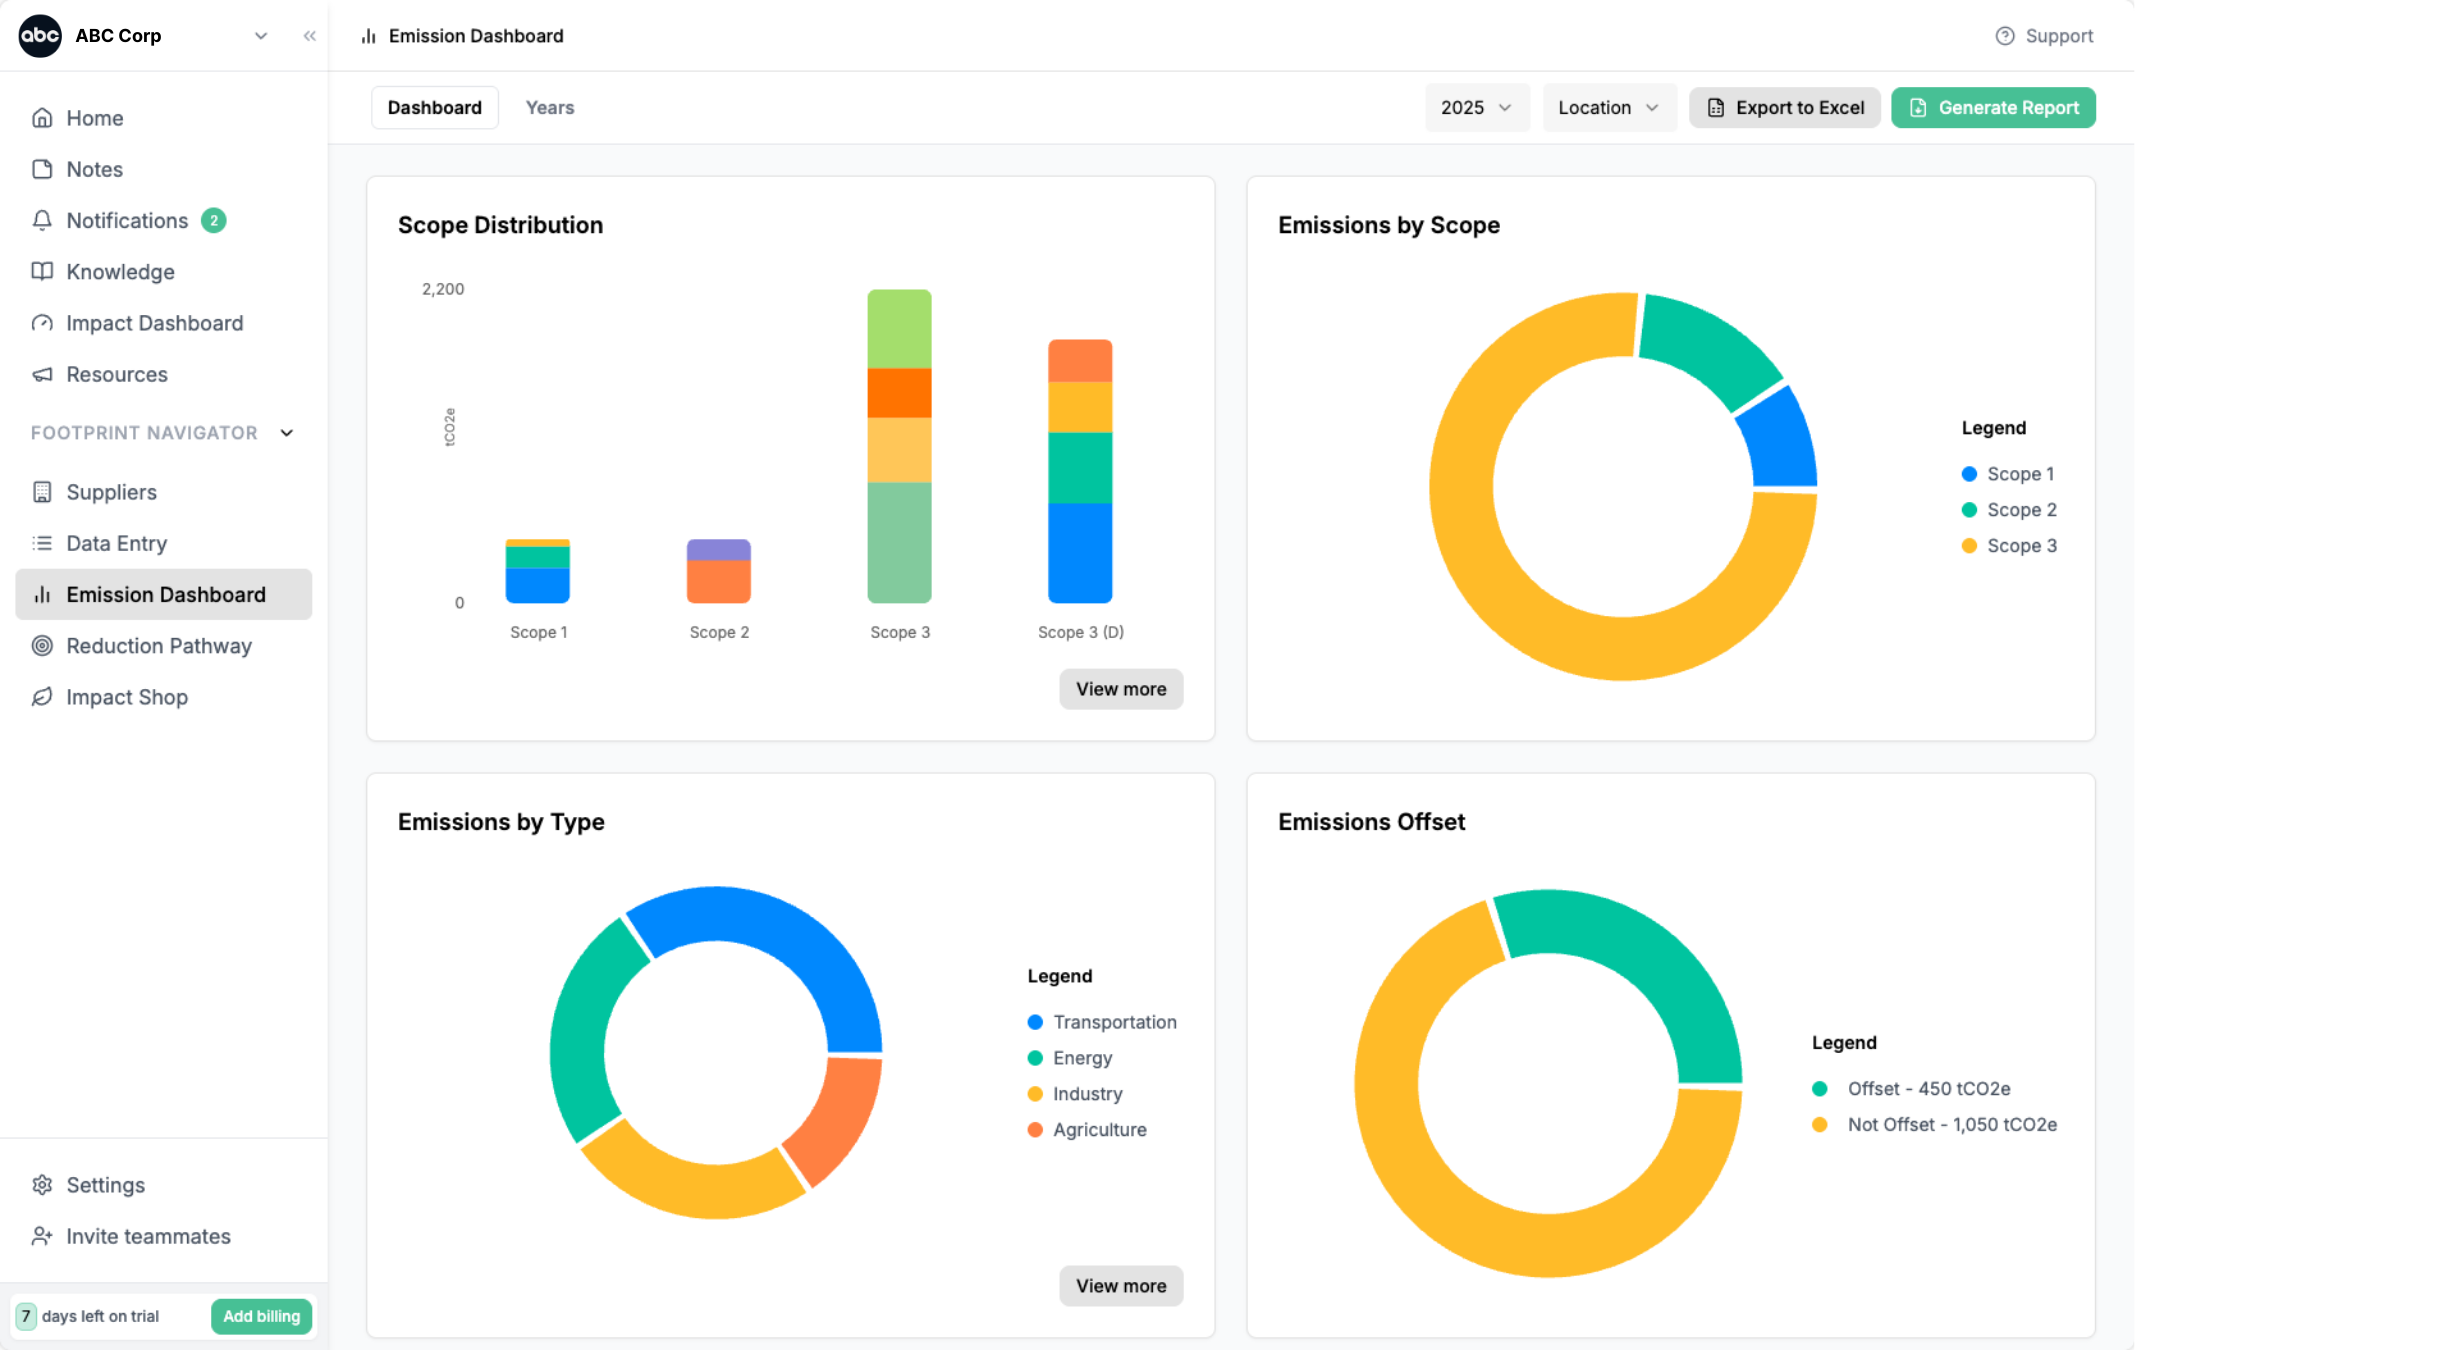
Task: Open the ABC Corp organization dropdown
Action: 261,36
